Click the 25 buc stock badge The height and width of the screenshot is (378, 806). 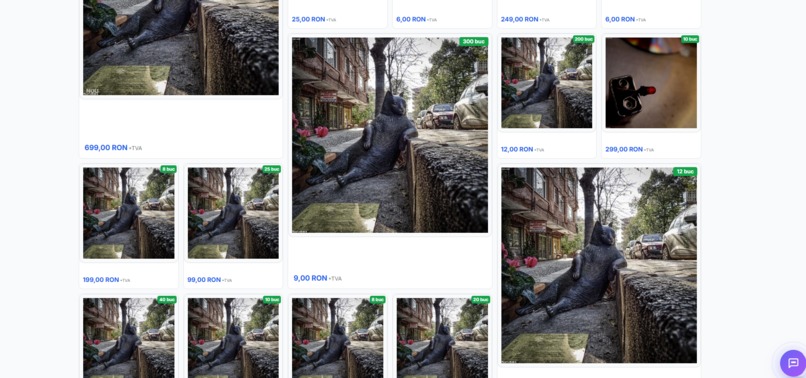point(271,169)
